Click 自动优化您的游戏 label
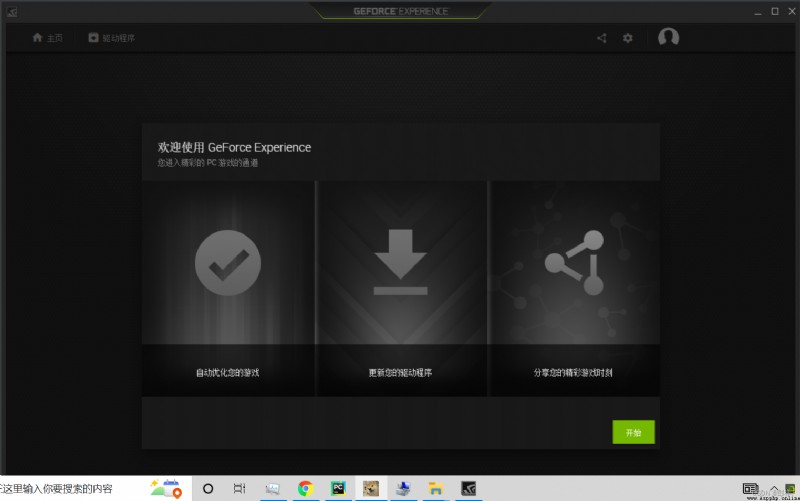The width and height of the screenshot is (800, 501). [228, 373]
